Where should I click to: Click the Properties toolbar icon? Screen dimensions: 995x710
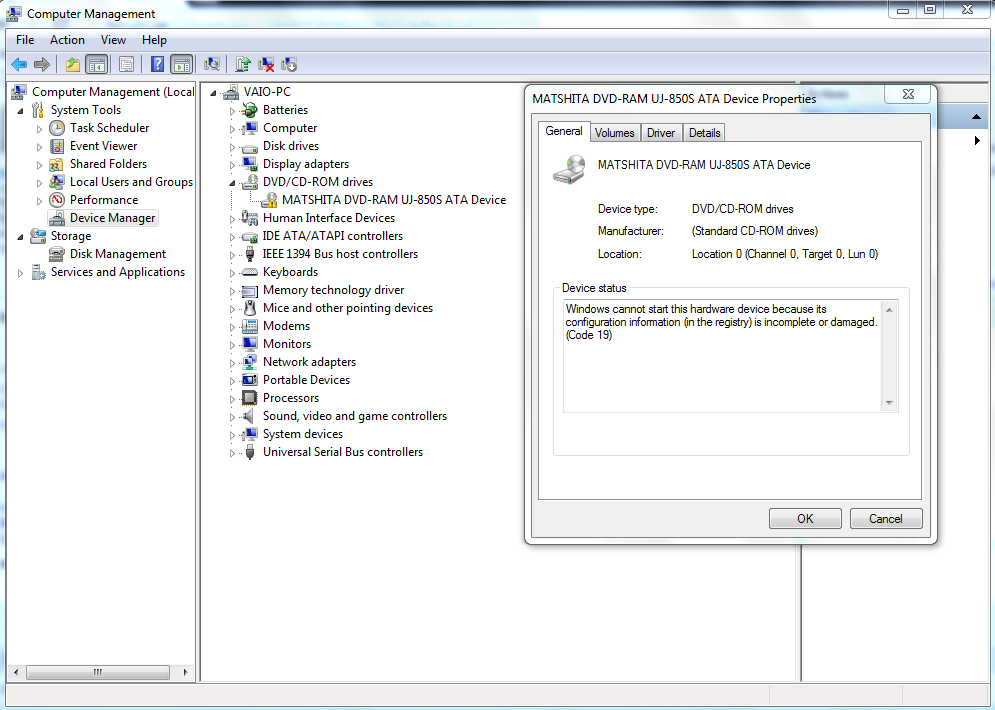point(126,64)
